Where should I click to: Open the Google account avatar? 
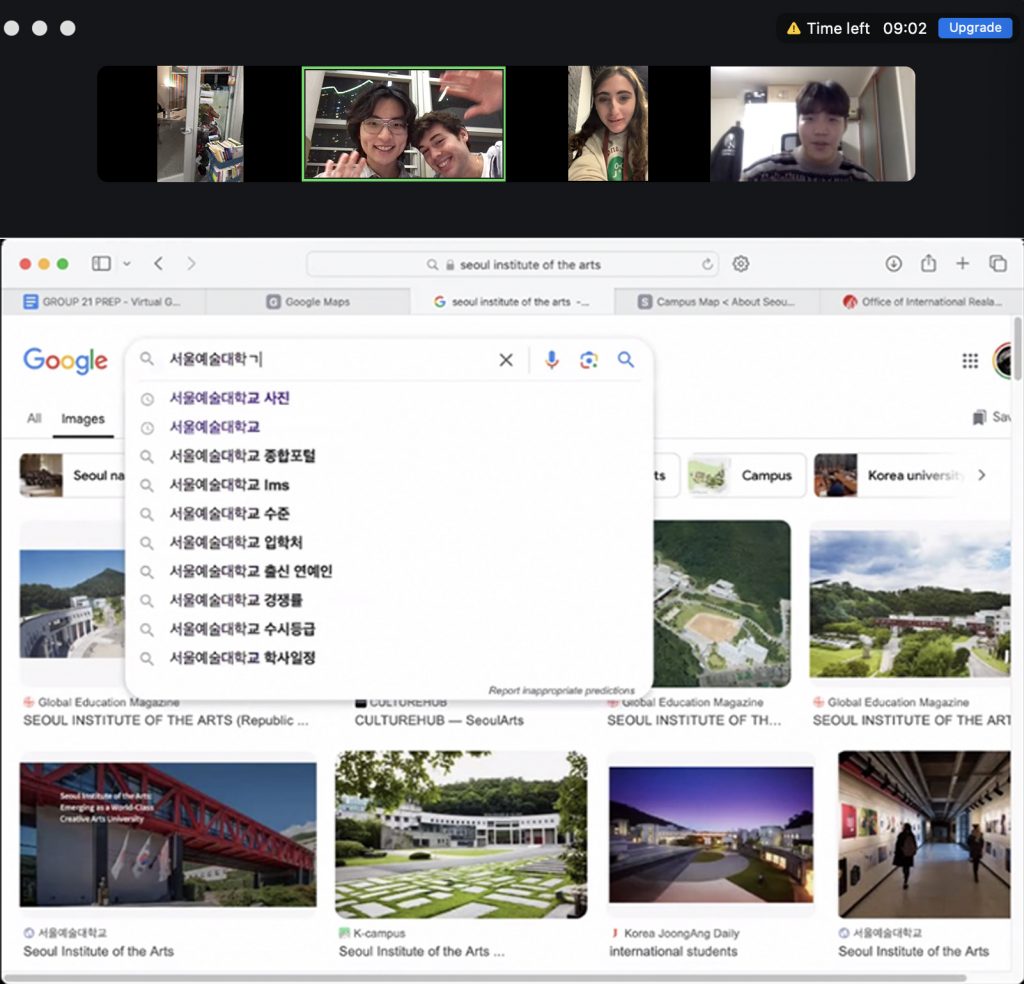(1004, 360)
